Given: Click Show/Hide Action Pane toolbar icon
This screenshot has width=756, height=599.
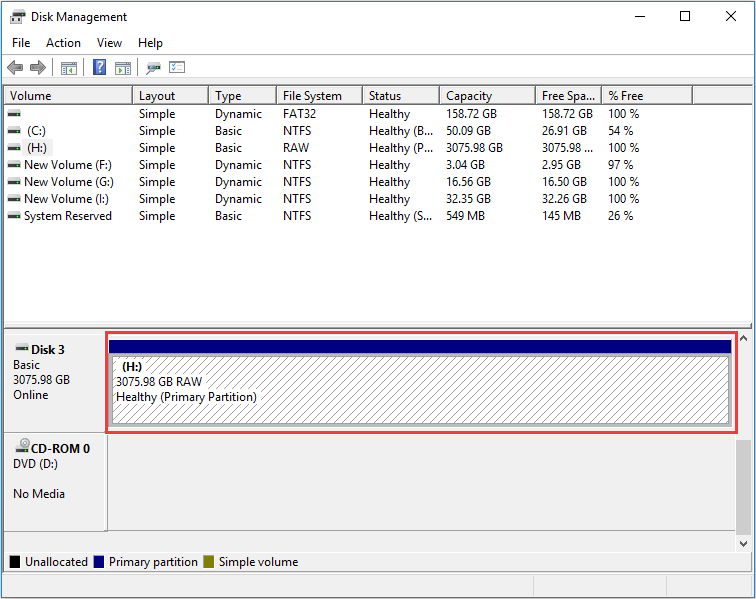Looking at the screenshot, I should click(x=123, y=68).
